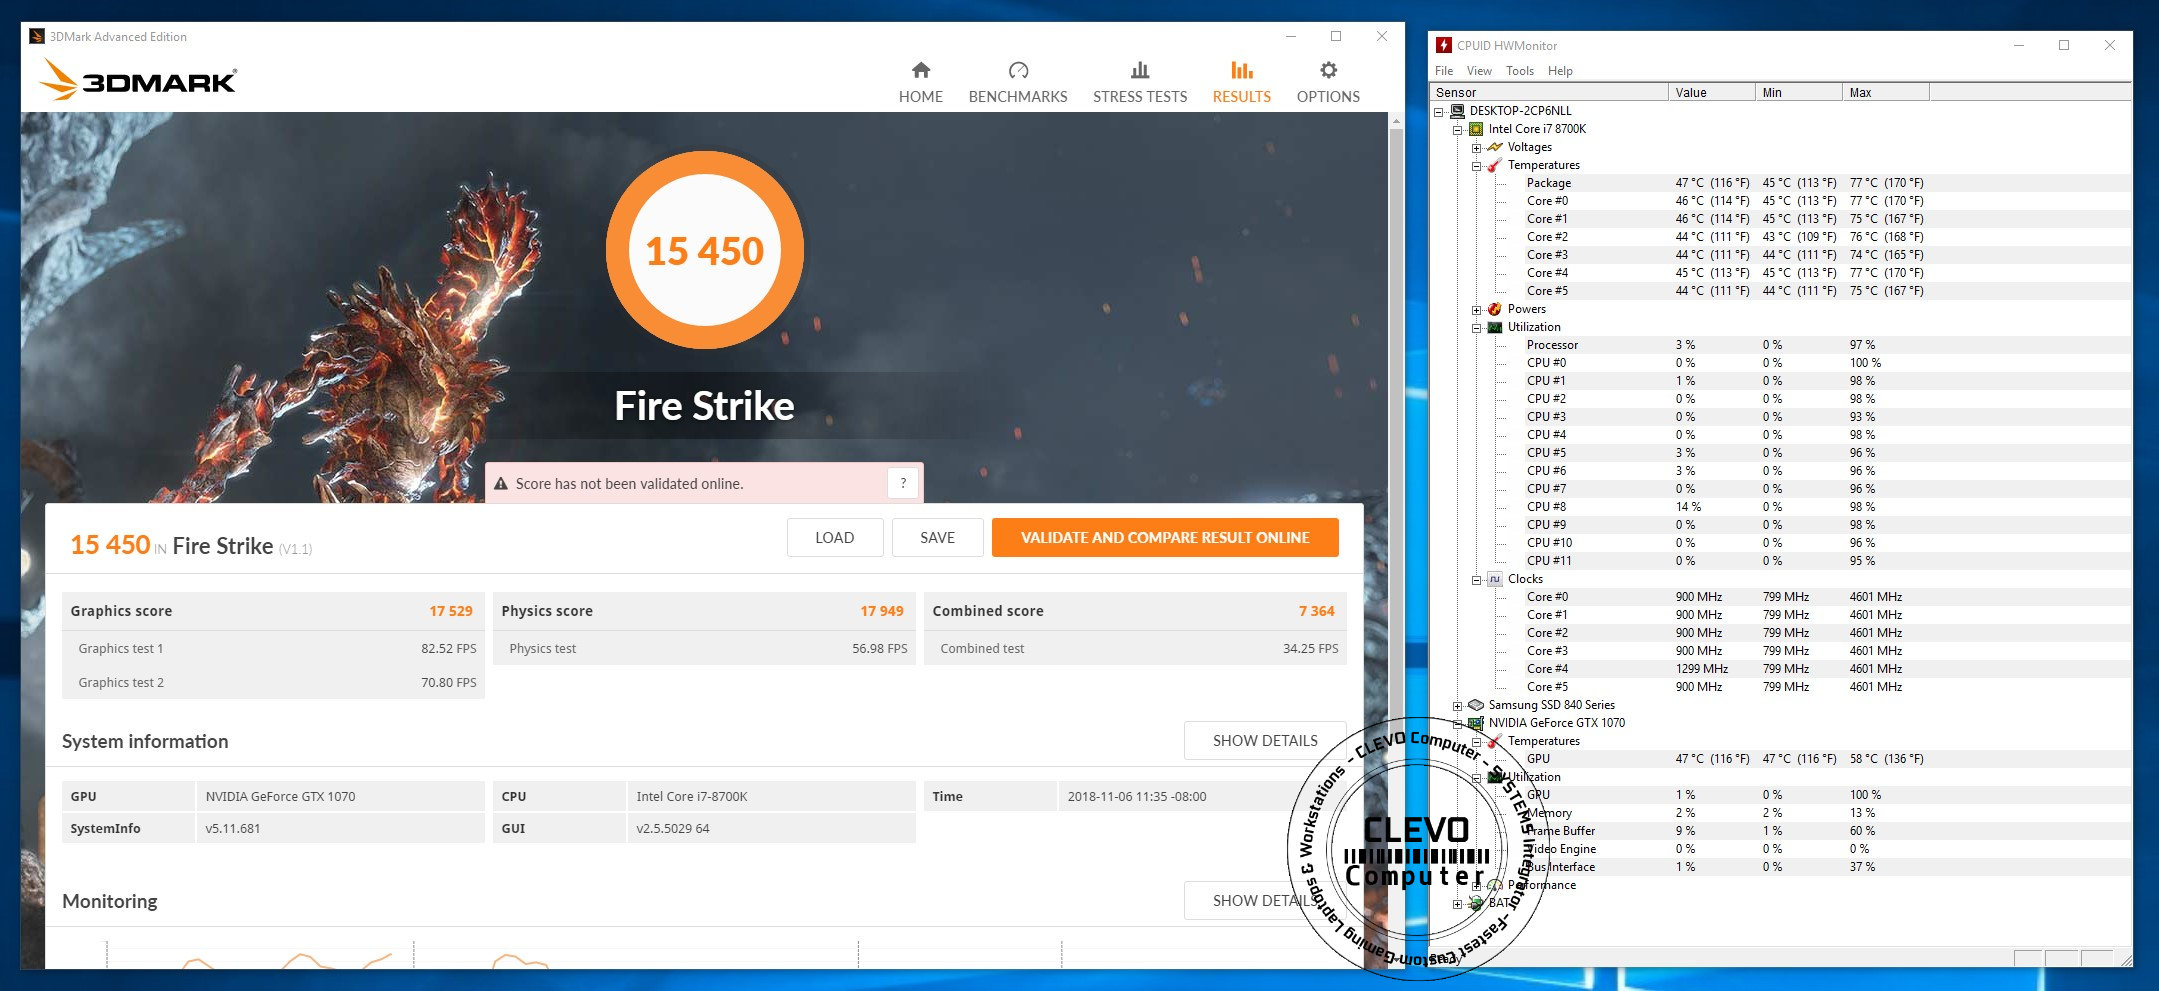Image resolution: width=2159 pixels, height=991 pixels.
Task: Click SHOW DETAILS for System information
Action: point(1265,741)
